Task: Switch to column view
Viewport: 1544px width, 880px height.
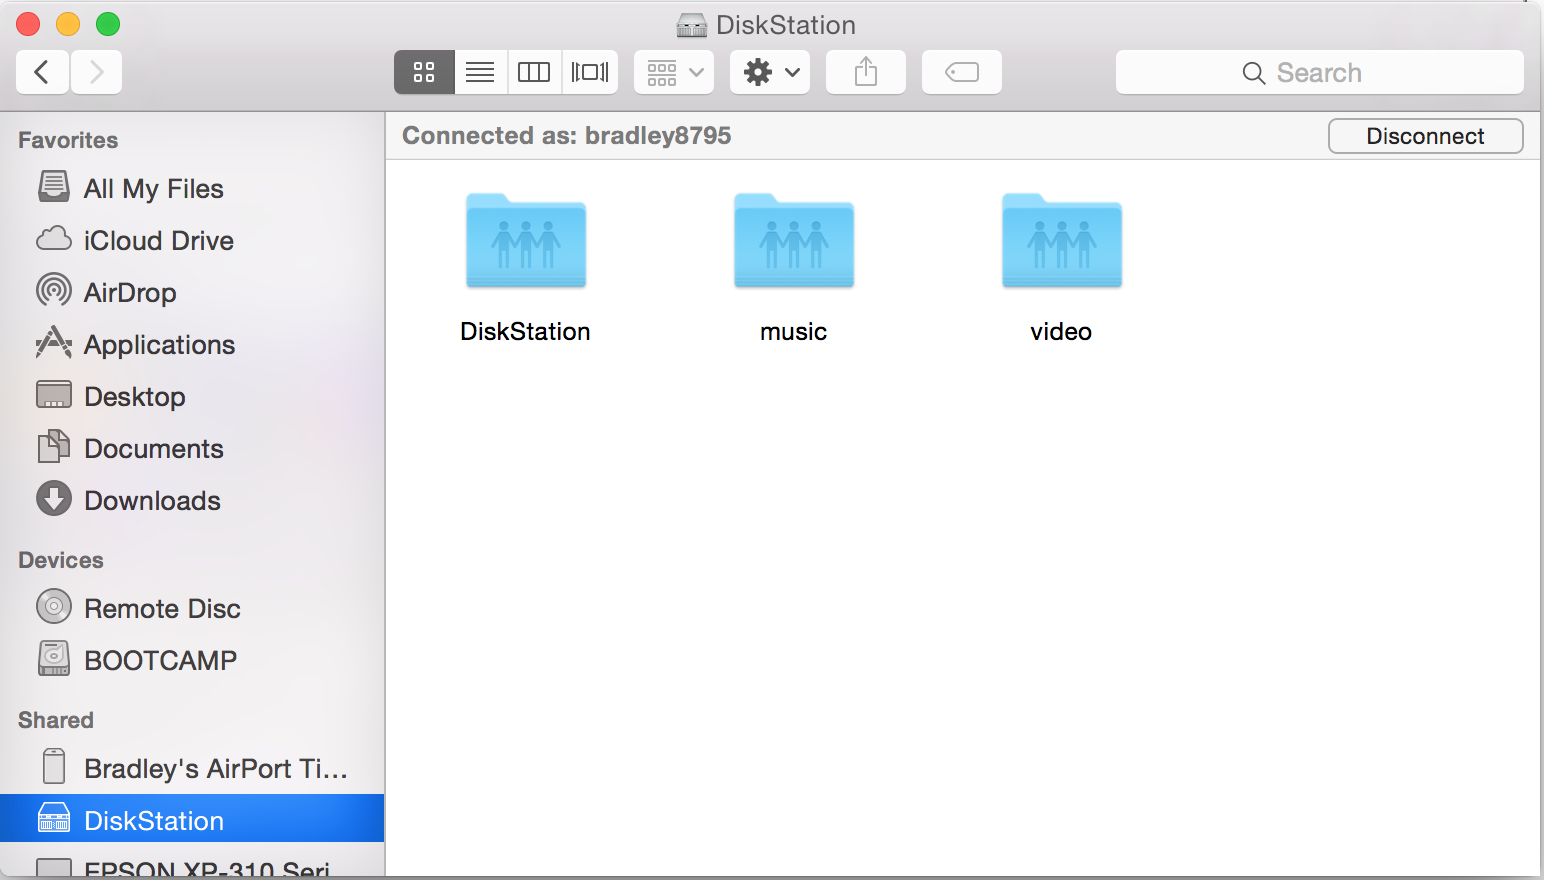Action: click(534, 72)
